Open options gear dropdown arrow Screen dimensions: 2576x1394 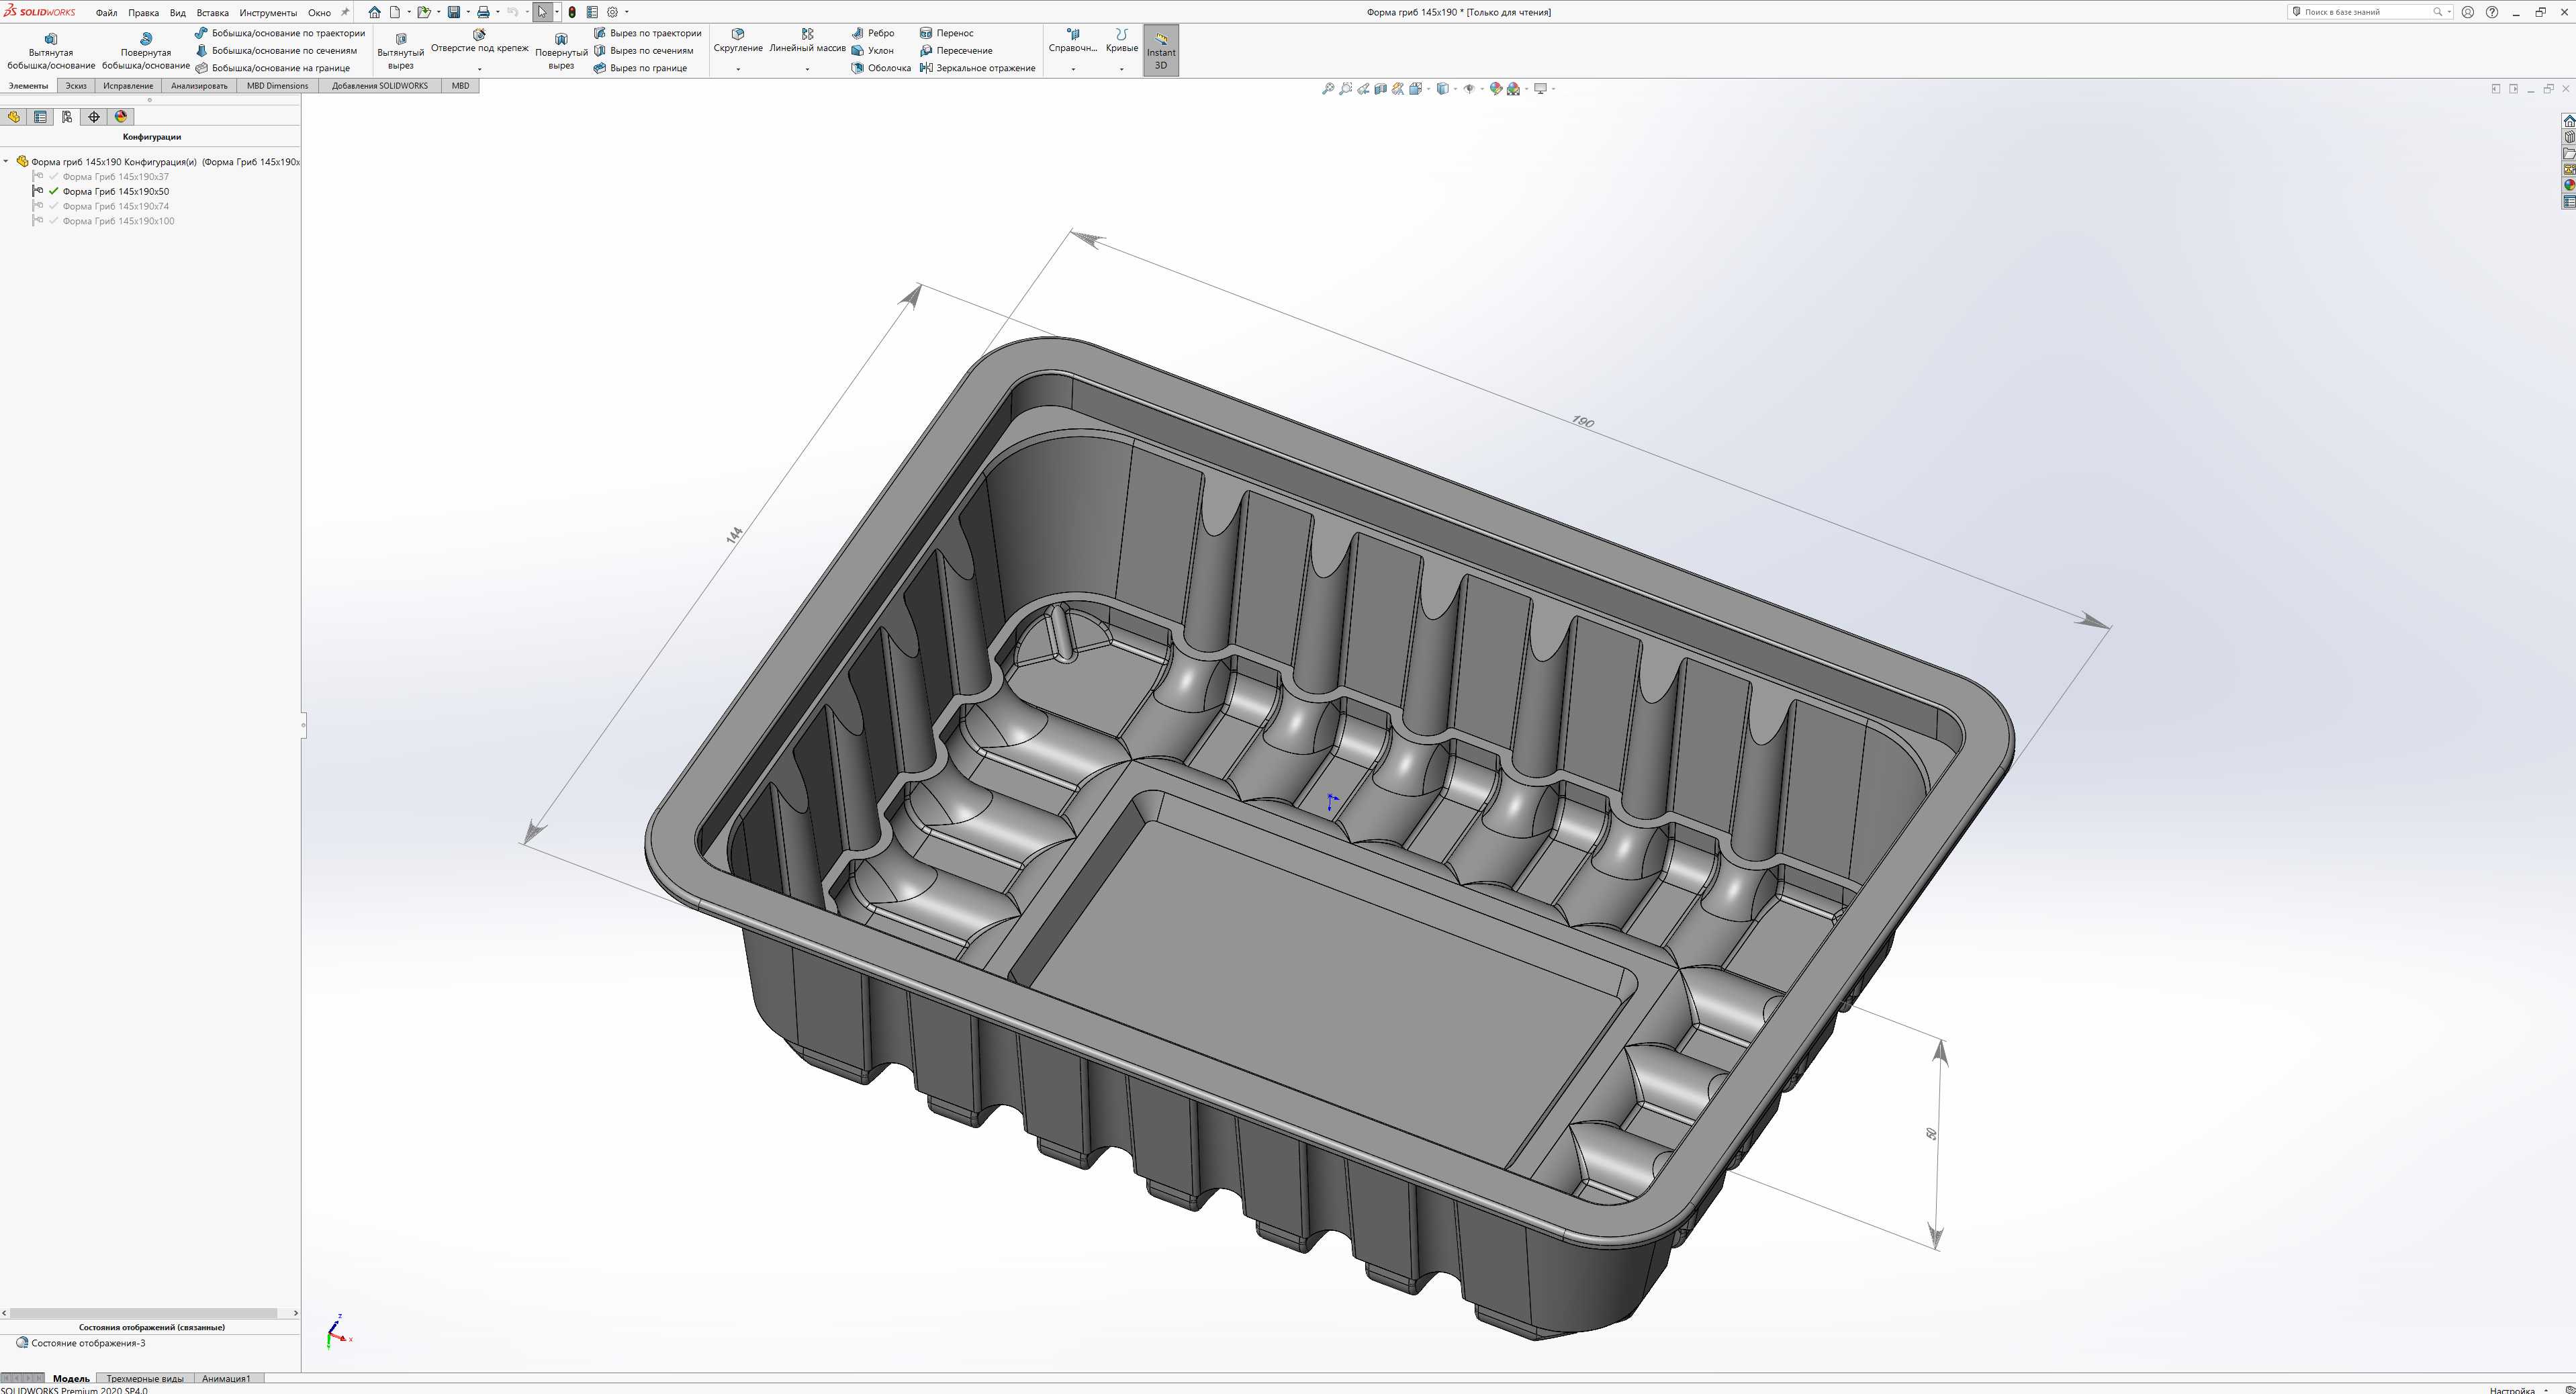(627, 12)
